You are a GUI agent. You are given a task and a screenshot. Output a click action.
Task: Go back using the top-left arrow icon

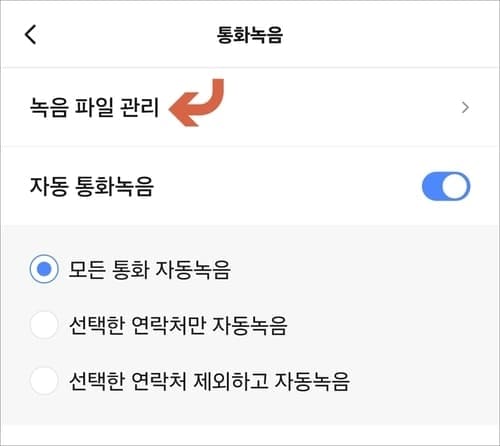tap(31, 35)
